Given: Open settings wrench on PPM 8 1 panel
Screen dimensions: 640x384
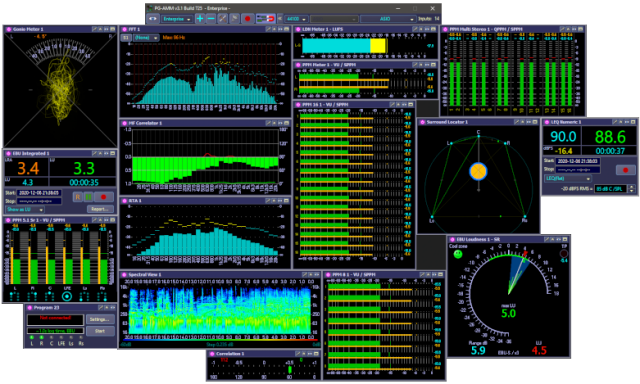Looking at the screenshot, I should 422,275.
